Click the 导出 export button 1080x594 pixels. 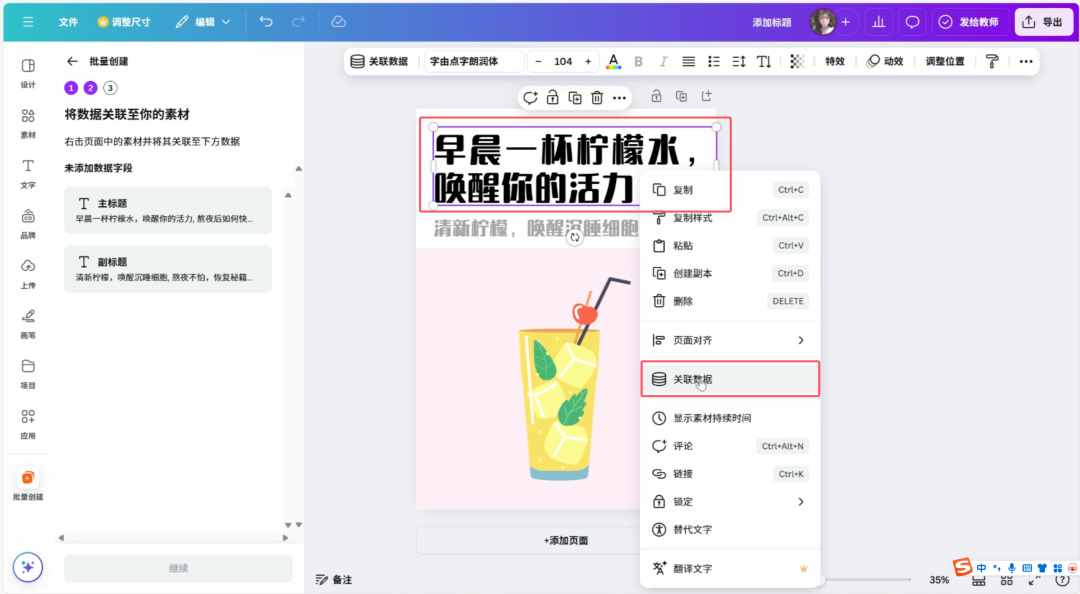coord(1043,21)
